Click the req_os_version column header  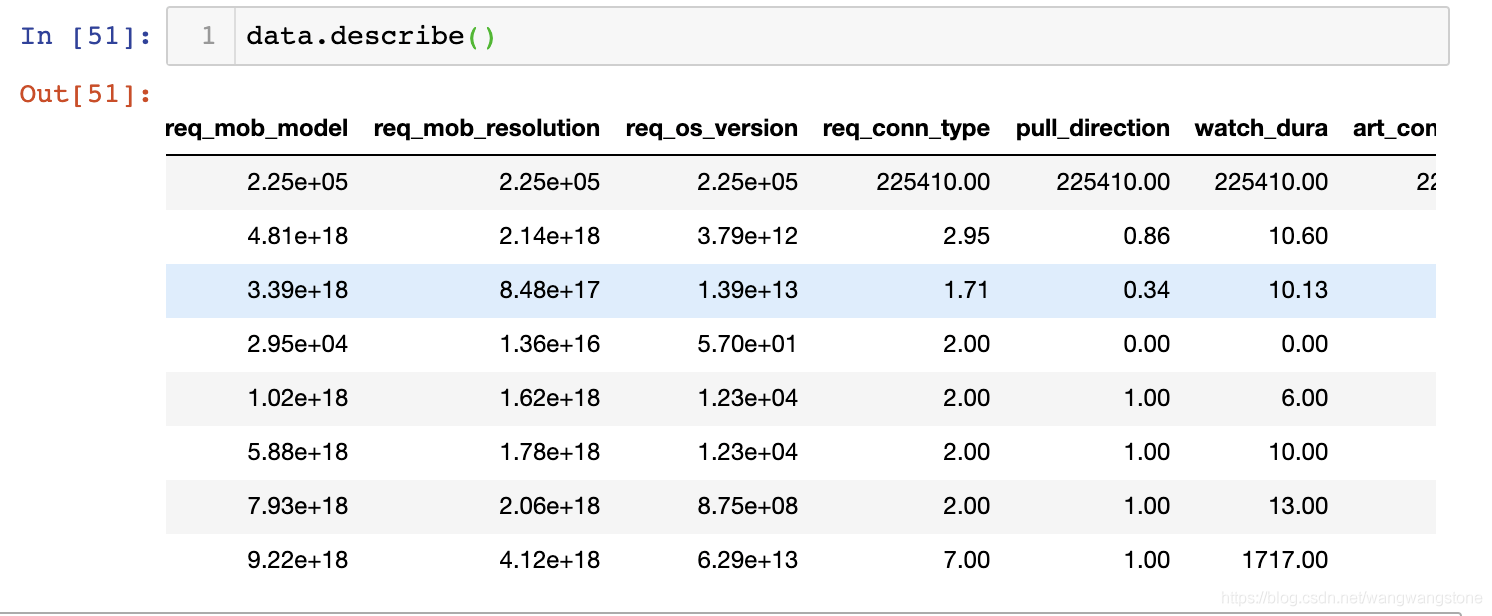point(711,128)
